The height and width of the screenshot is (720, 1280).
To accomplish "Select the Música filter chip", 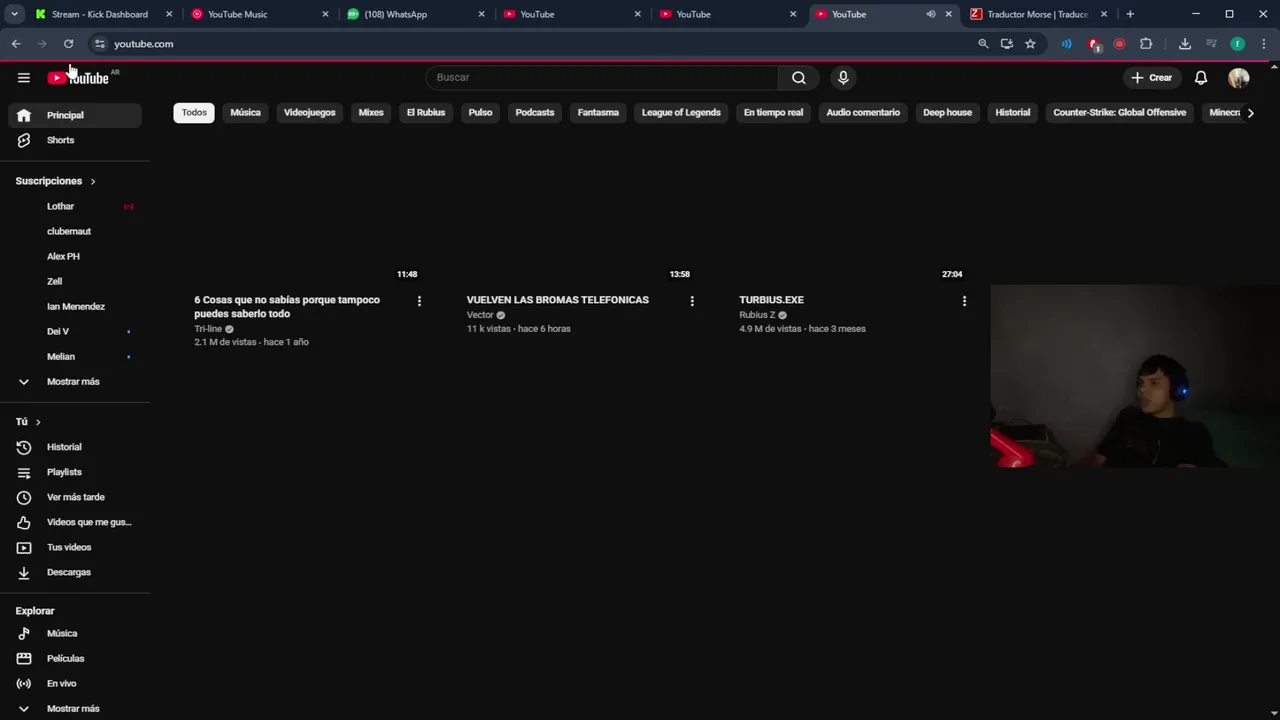I will (x=245, y=113).
